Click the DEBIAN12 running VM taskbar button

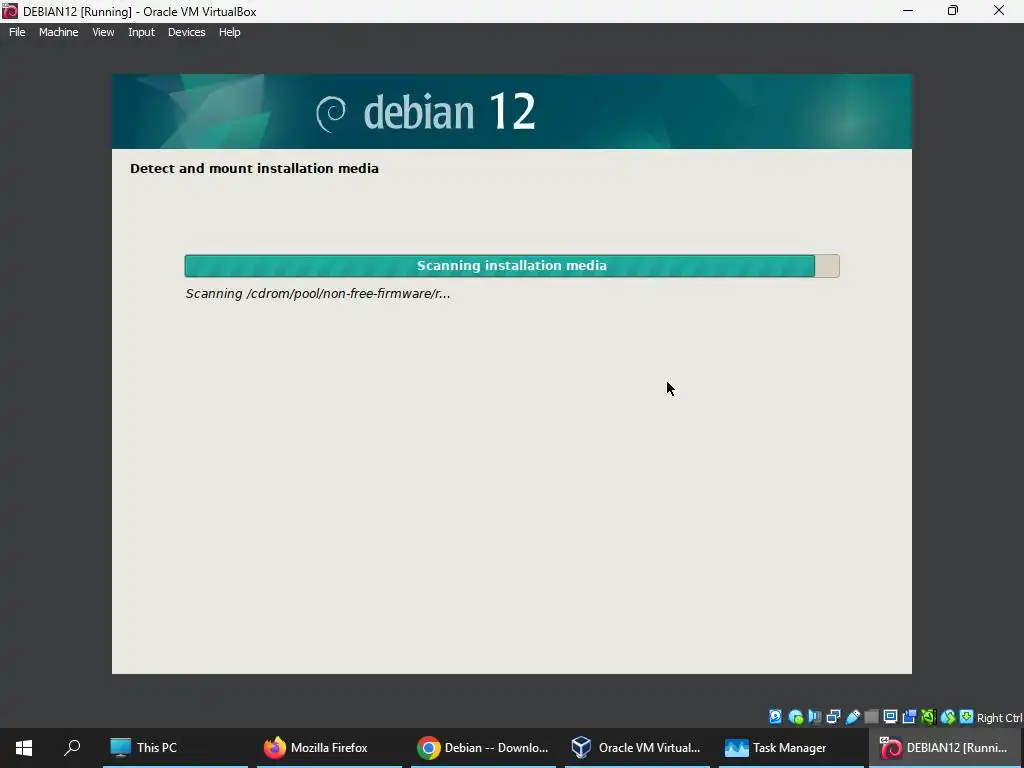(946, 748)
